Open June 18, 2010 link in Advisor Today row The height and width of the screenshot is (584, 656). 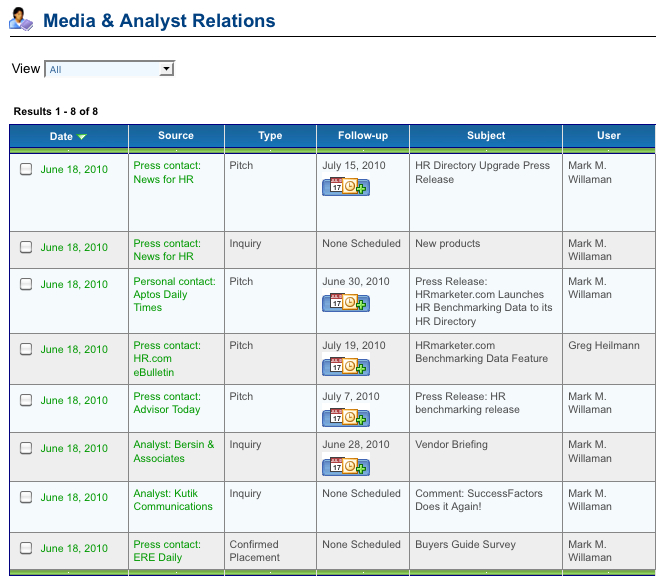[x=74, y=400]
